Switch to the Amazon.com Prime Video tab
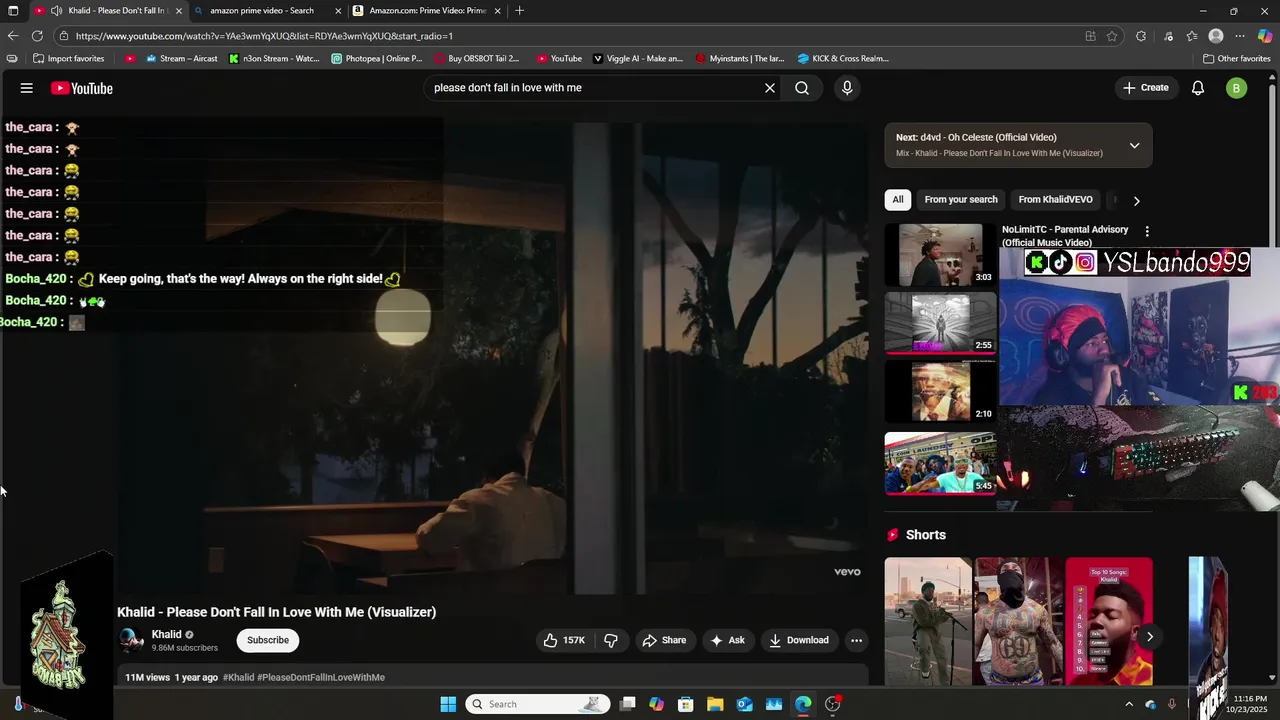 (428, 11)
